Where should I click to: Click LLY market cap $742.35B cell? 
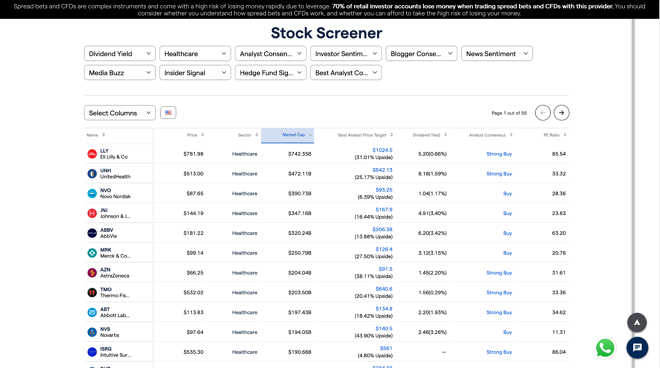tap(300, 154)
